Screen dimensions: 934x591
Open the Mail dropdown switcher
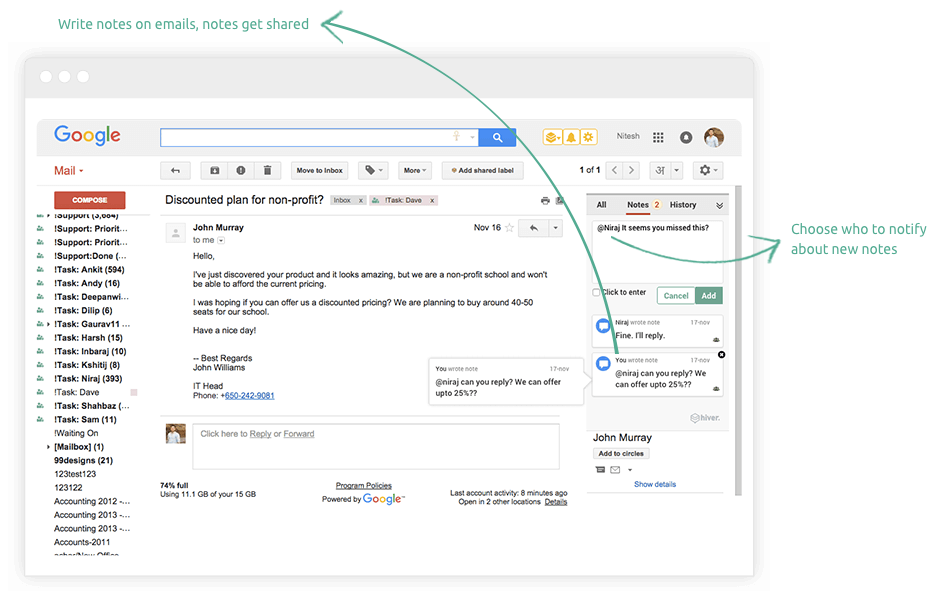[69, 171]
